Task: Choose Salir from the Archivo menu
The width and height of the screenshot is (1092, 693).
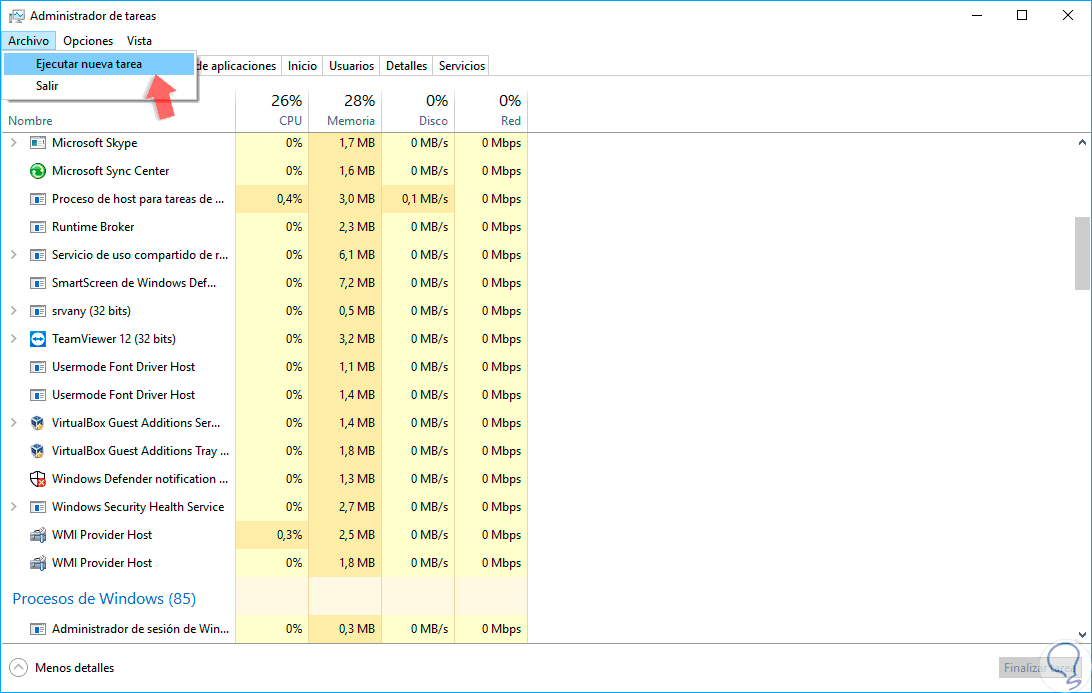Action: click(99, 86)
